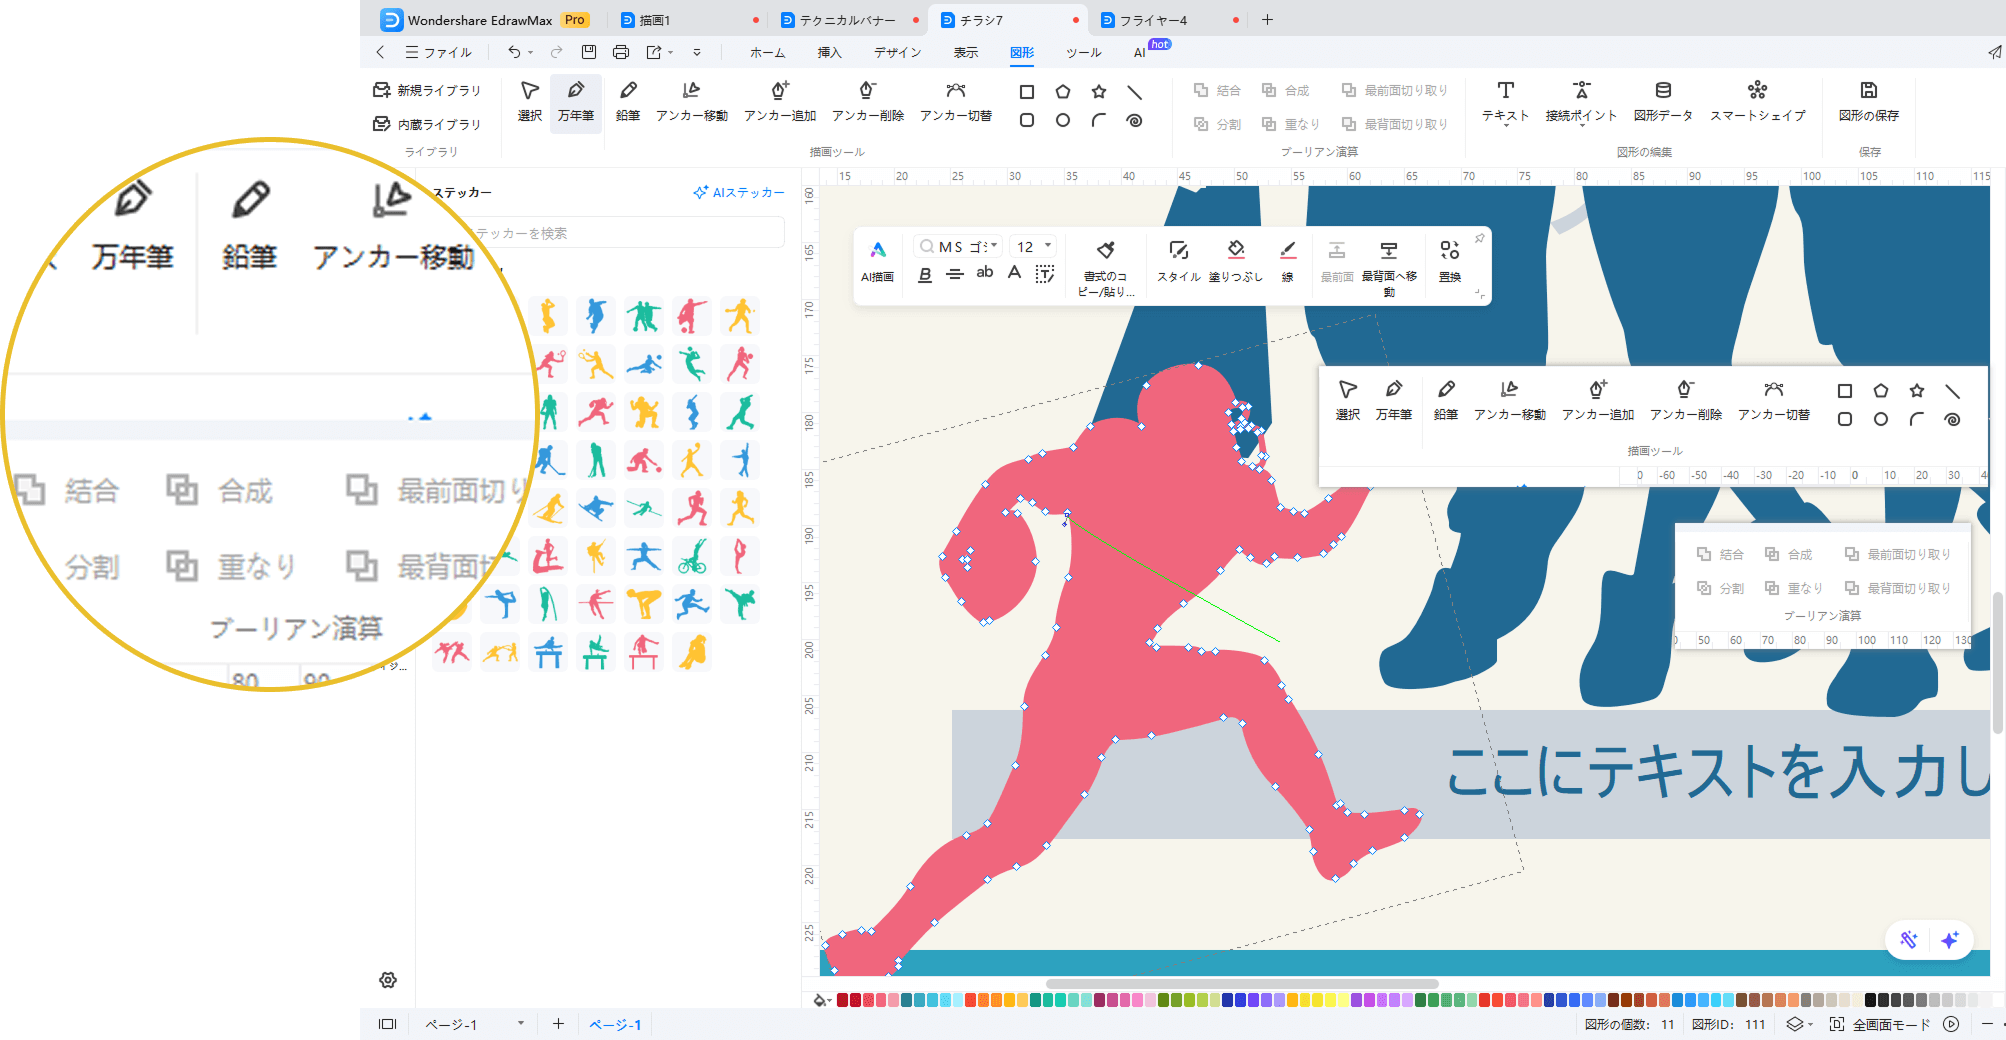Screen dimensions: 2006x1040
Task: Activate the アンカー追加 add-anchor tool
Action: 779,101
